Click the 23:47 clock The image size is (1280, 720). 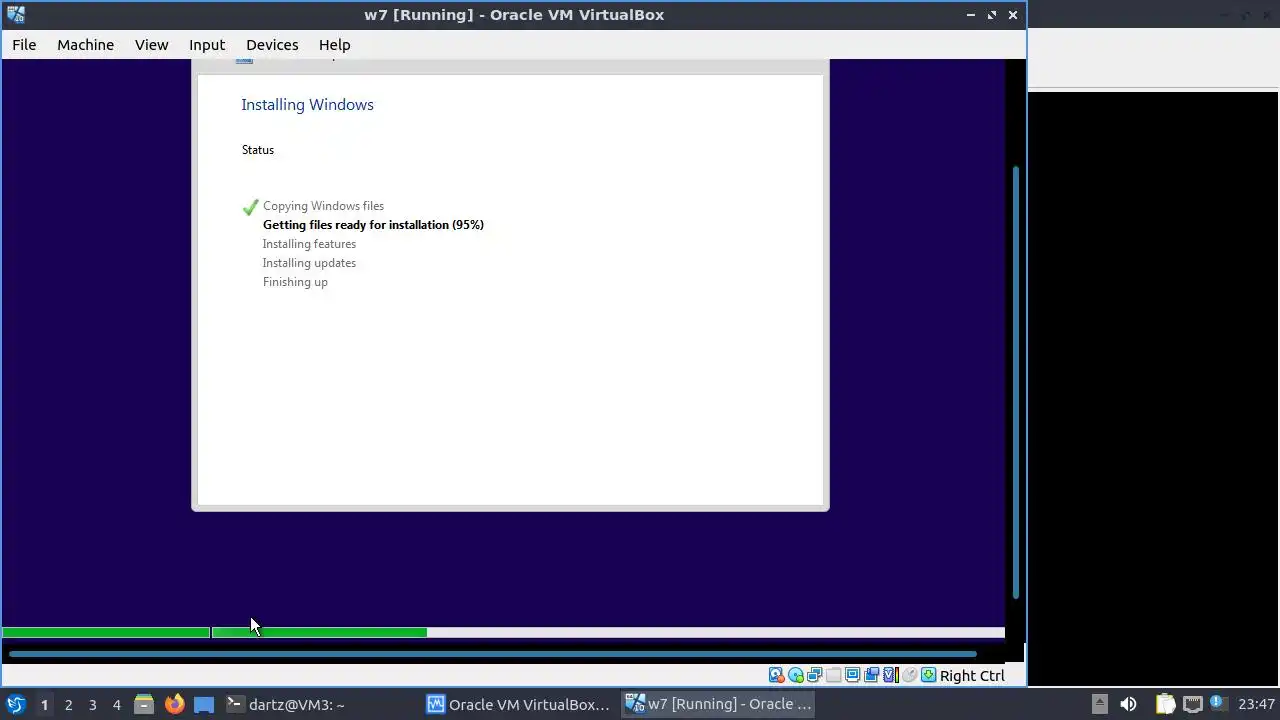pyautogui.click(x=1256, y=704)
